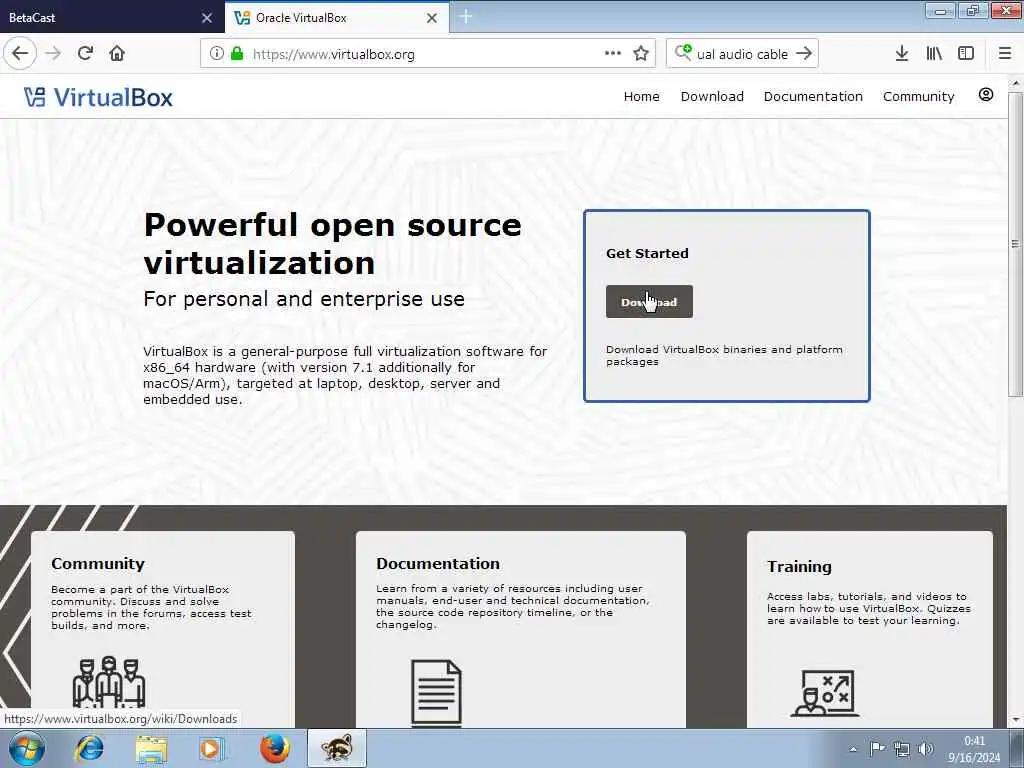Open the Home nav link
The height and width of the screenshot is (768, 1024).
(641, 97)
